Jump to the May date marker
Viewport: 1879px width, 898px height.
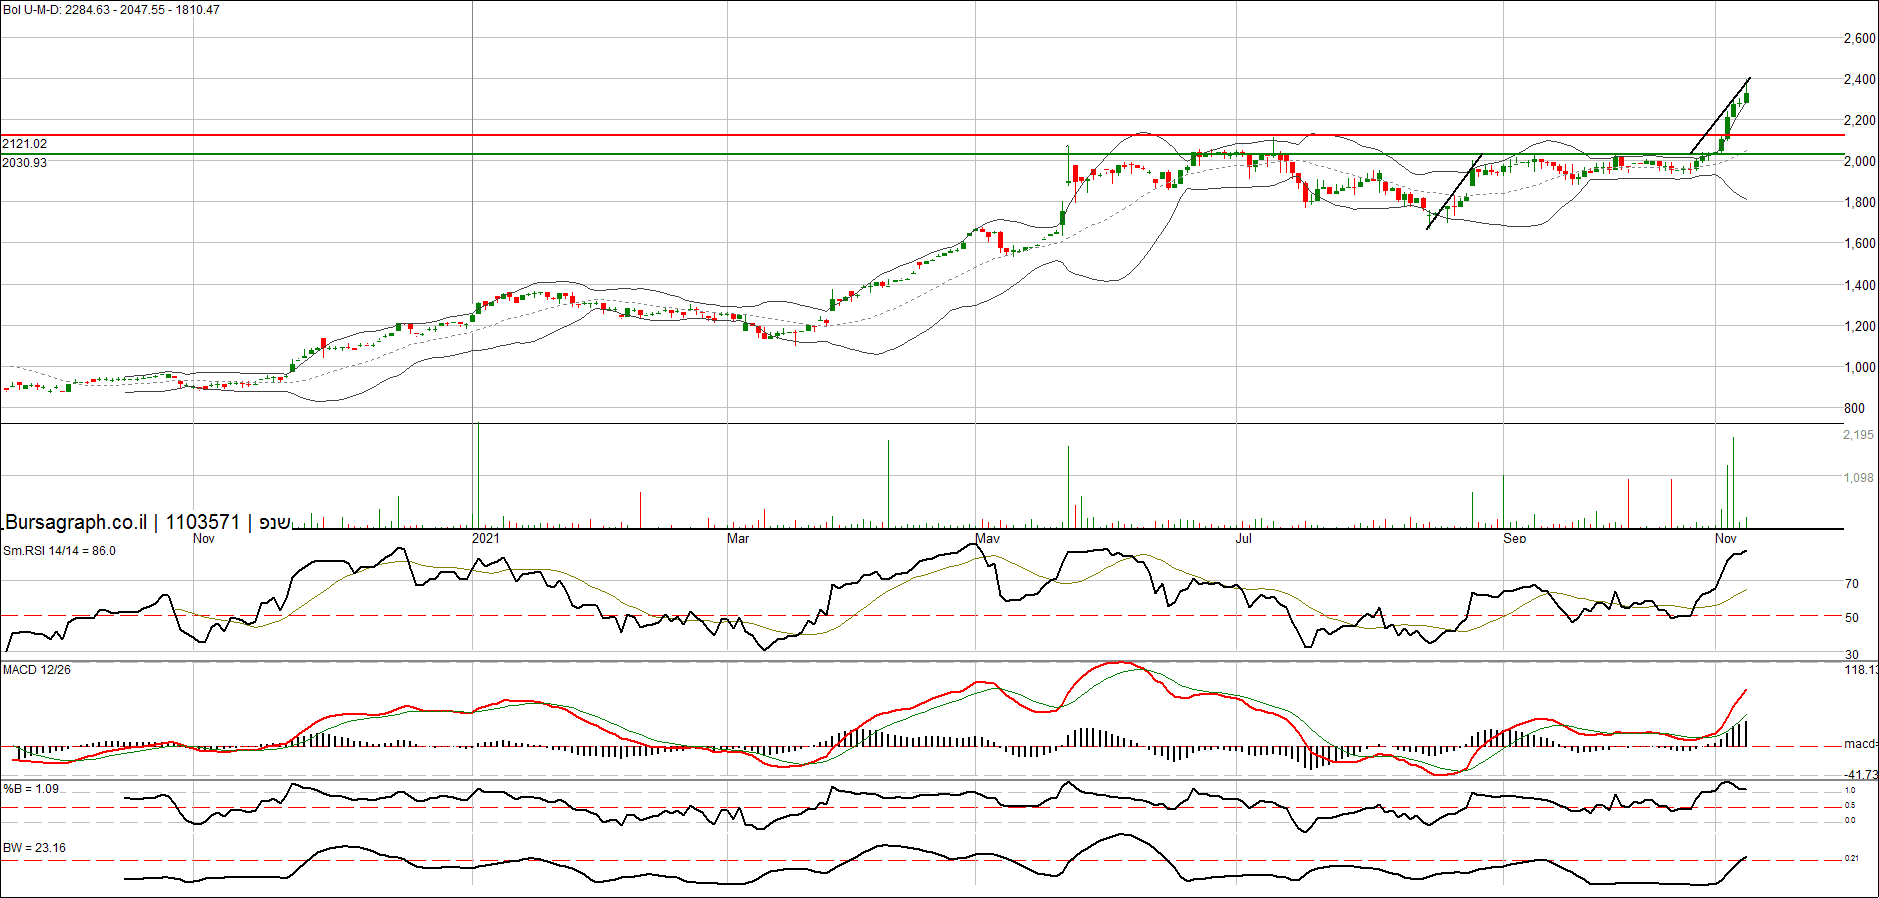(x=988, y=539)
